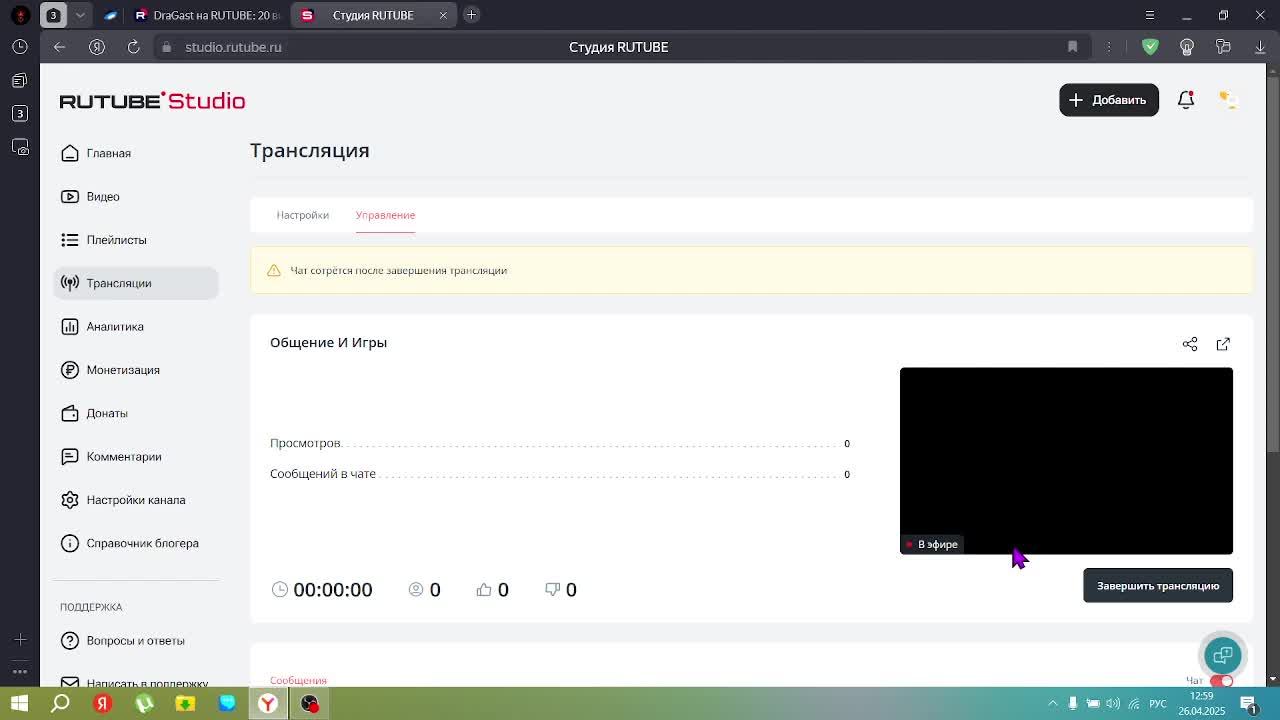Click the green shield protection icon
The height and width of the screenshot is (720, 1280).
[x=1150, y=47]
